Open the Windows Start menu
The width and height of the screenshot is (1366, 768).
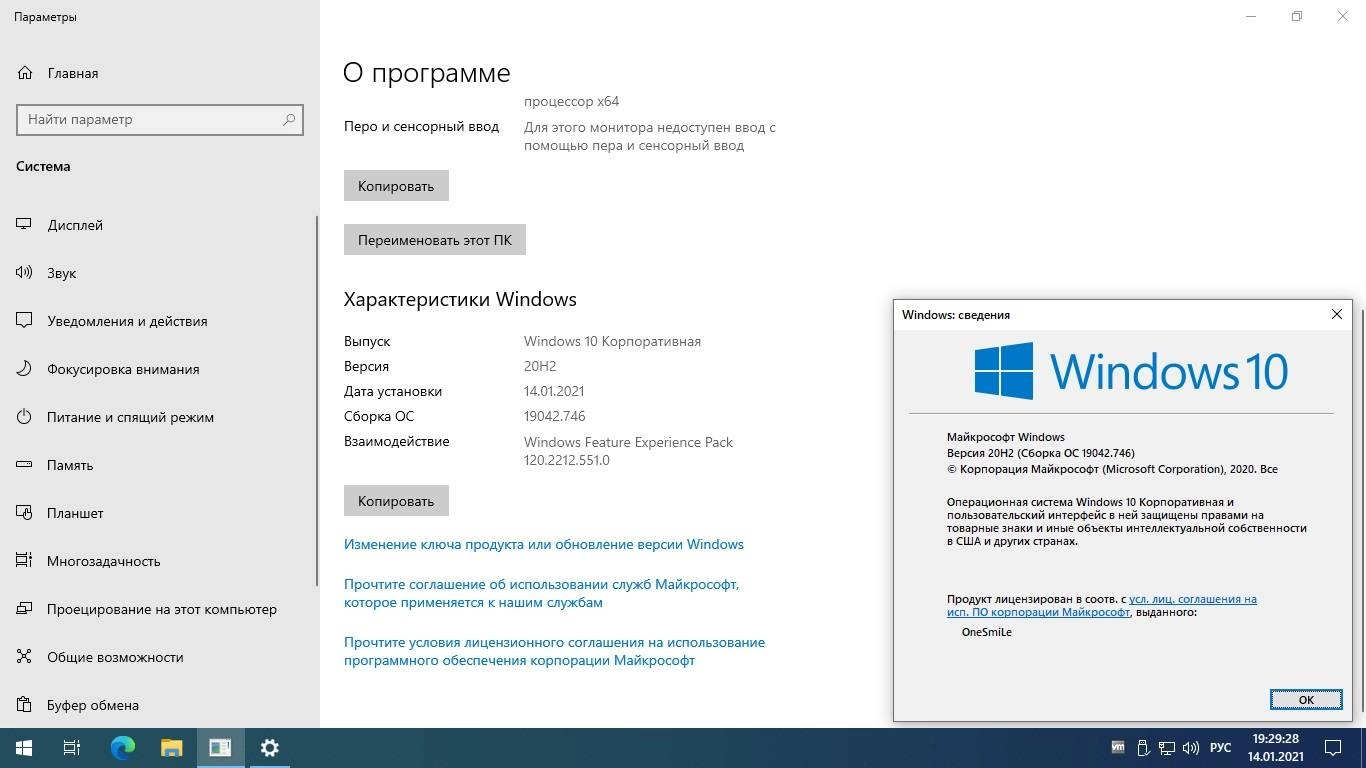click(x=24, y=748)
